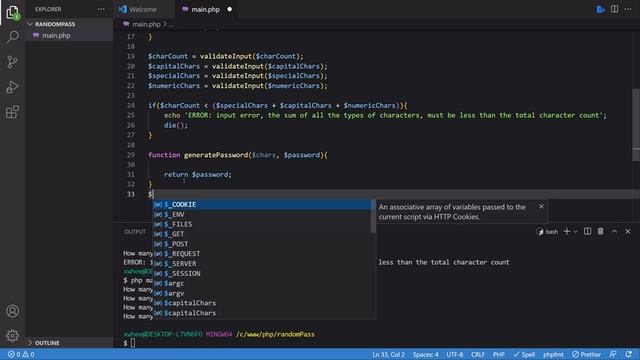640x360 pixels.
Task: Run the file using the top-right play icon
Action: click(x=600, y=9)
